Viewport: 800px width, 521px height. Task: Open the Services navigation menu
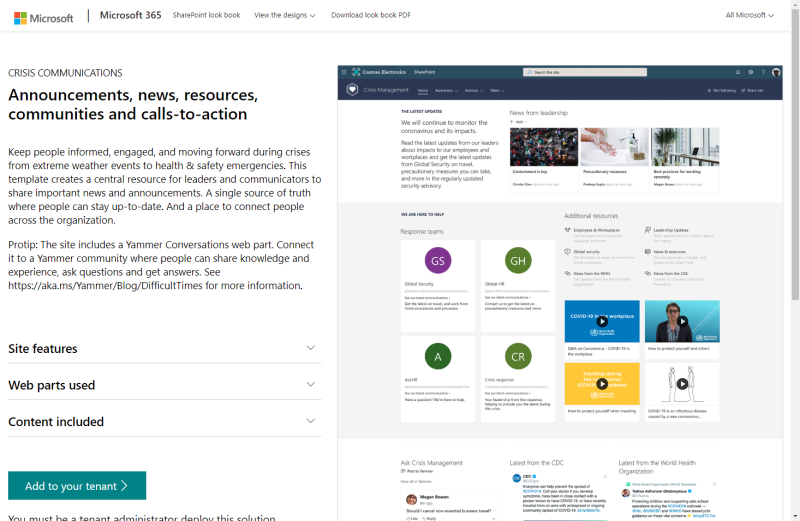pyautogui.click(x=473, y=90)
